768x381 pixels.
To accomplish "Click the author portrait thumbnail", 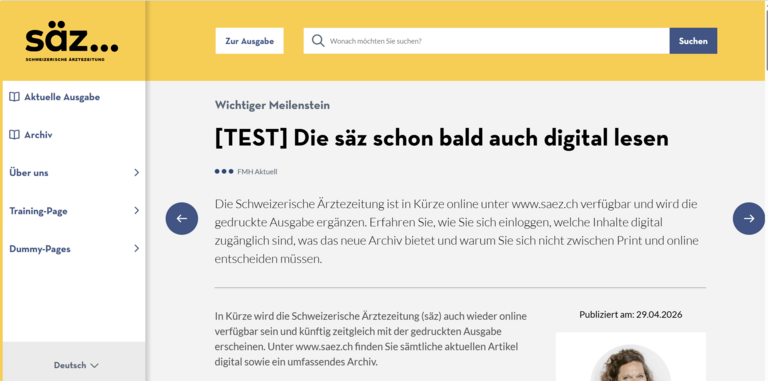I will pyautogui.click(x=630, y=363).
